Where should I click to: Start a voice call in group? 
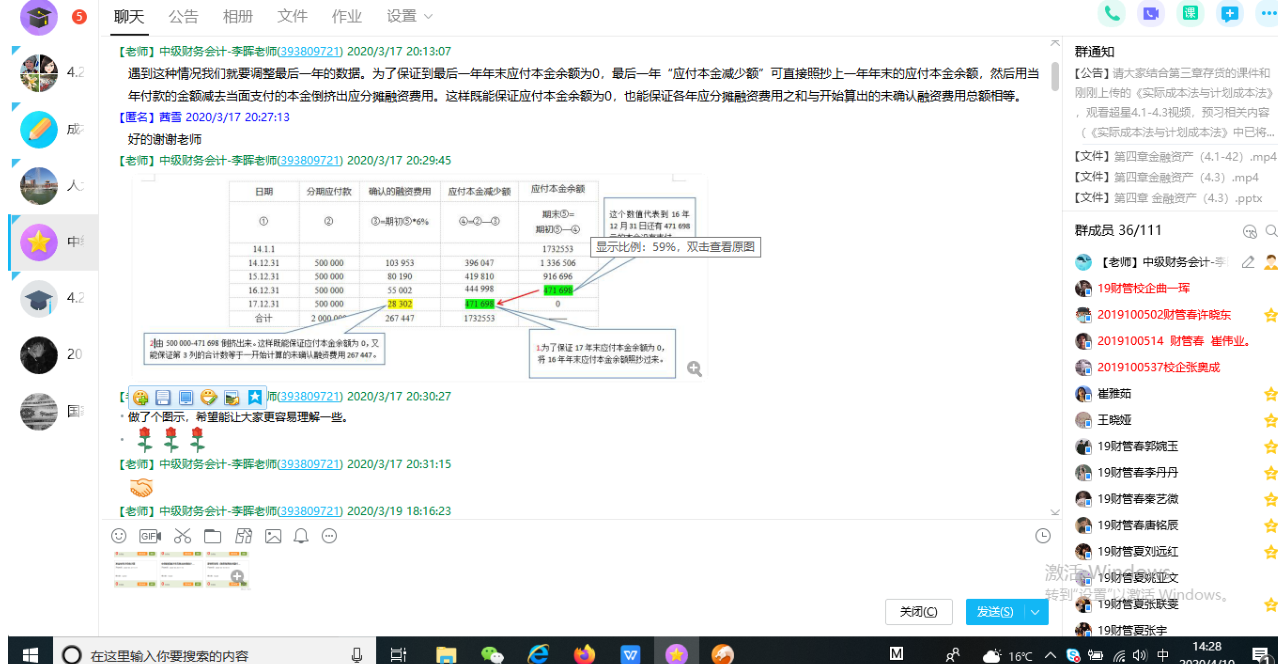(1111, 14)
